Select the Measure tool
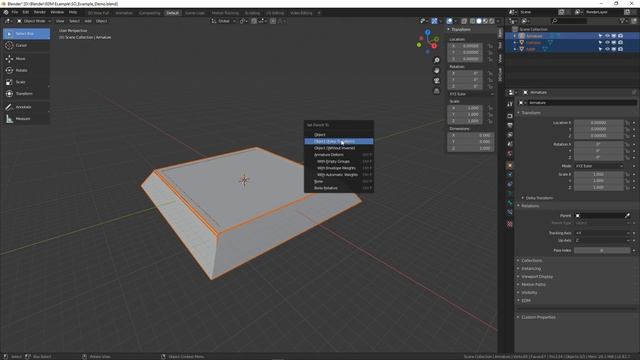 [x=27, y=119]
